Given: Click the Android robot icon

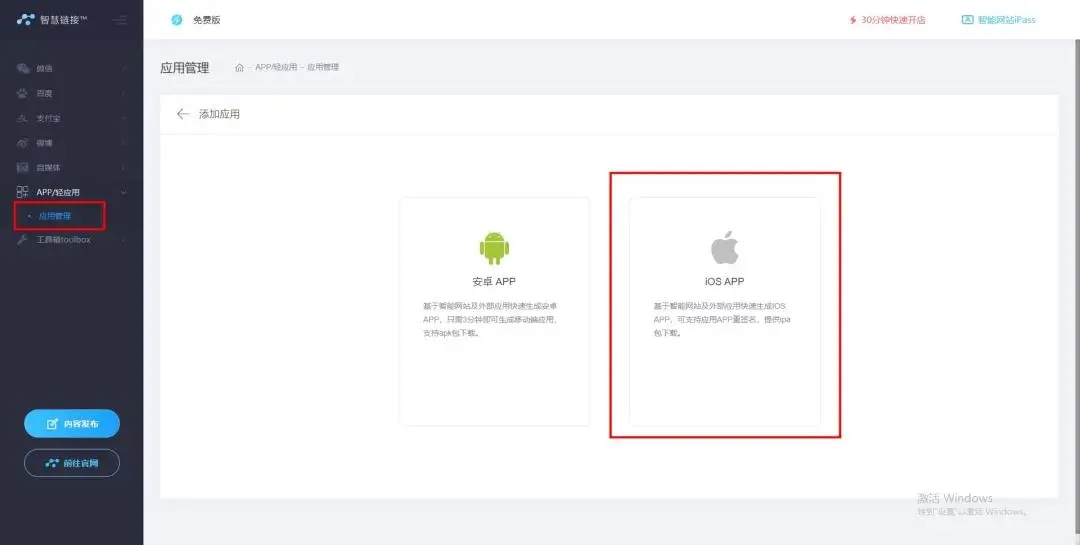Looking at the screenshot, I should [x=494, y=247].
